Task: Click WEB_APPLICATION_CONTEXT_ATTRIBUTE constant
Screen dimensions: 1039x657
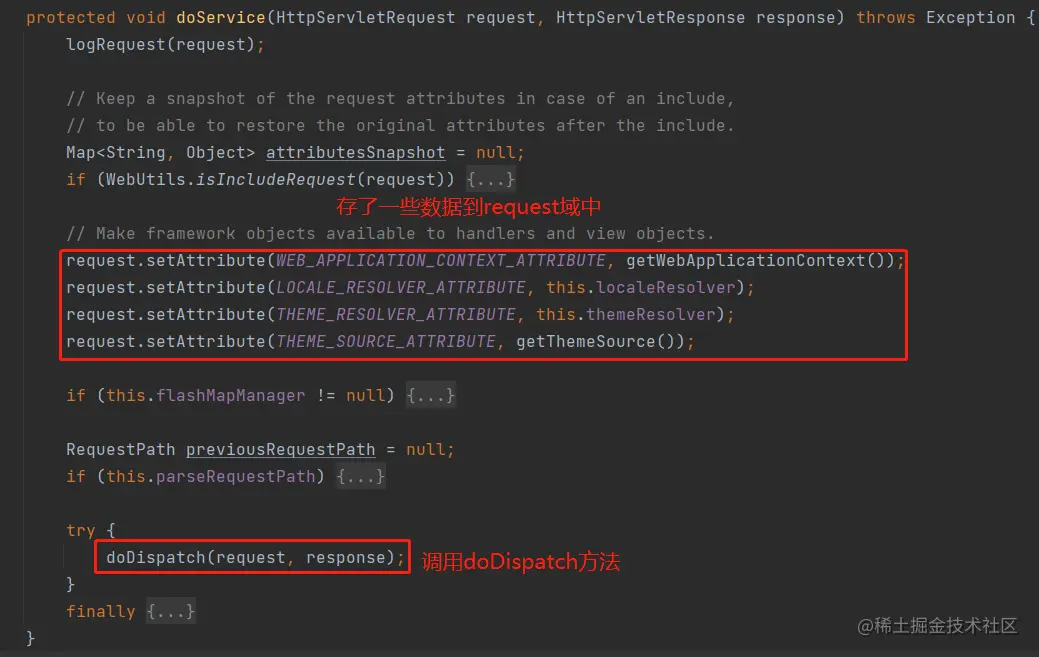Action: point(441,261)
